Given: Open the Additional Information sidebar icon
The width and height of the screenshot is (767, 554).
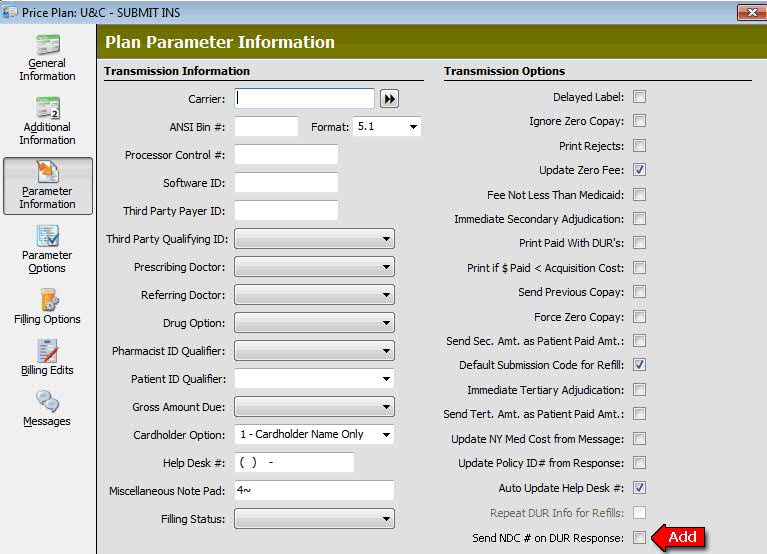Looking at the screenshot, I should pos(47,108).
